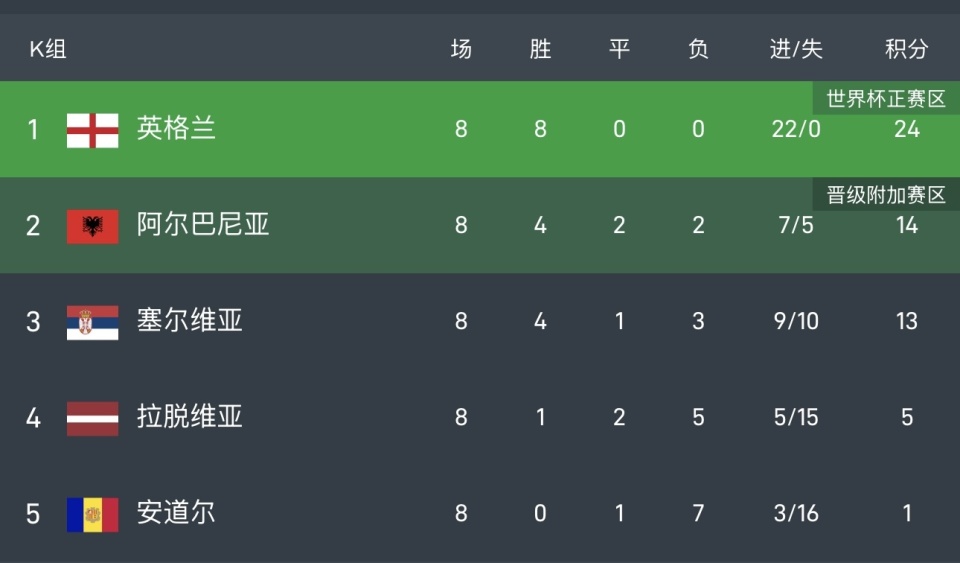Click the 场 column header
The width and height of the screenshot is (960, 563).
(x=461, y=49)
